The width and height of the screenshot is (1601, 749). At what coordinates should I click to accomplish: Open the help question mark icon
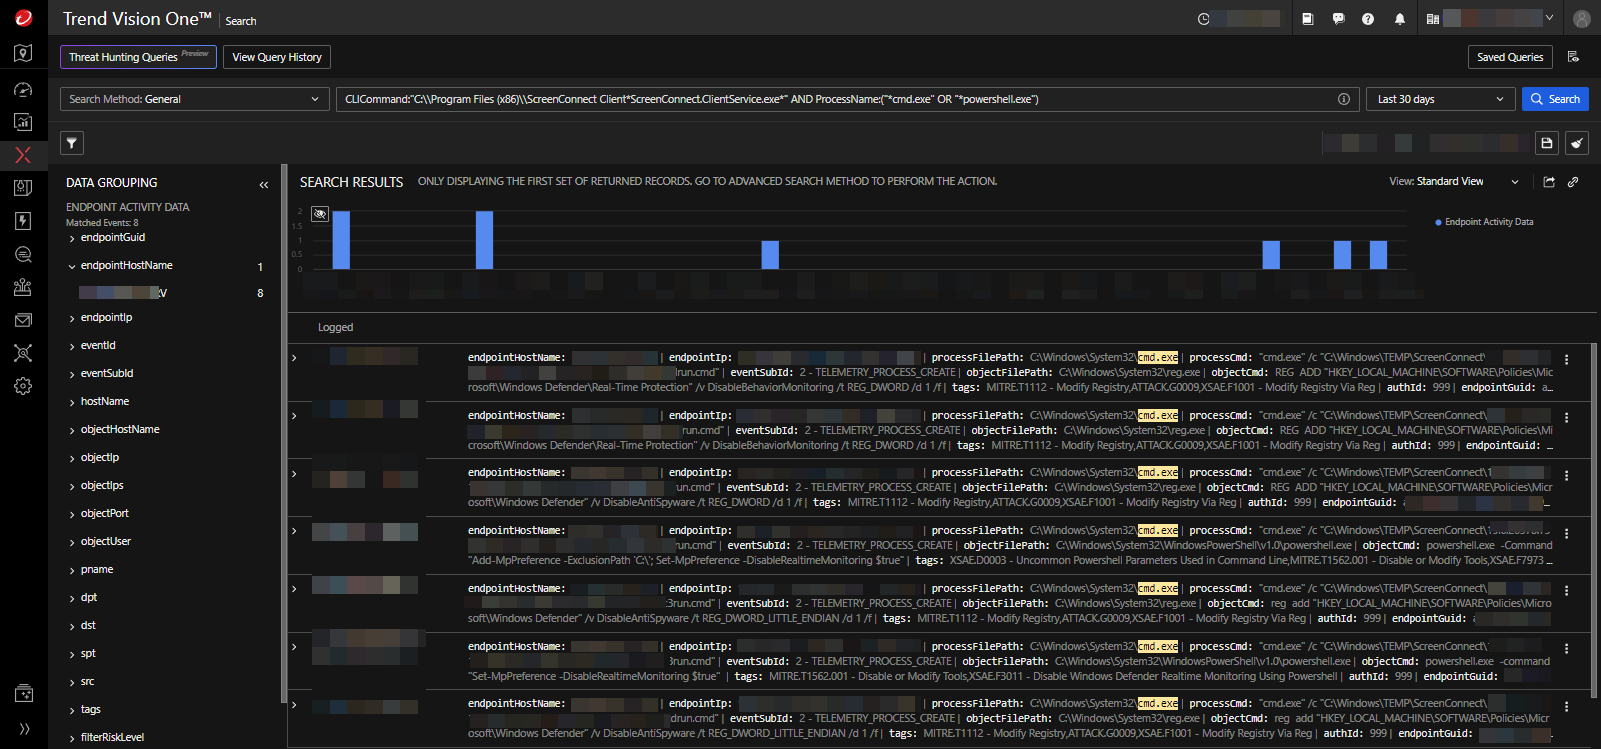[1368, 19]
